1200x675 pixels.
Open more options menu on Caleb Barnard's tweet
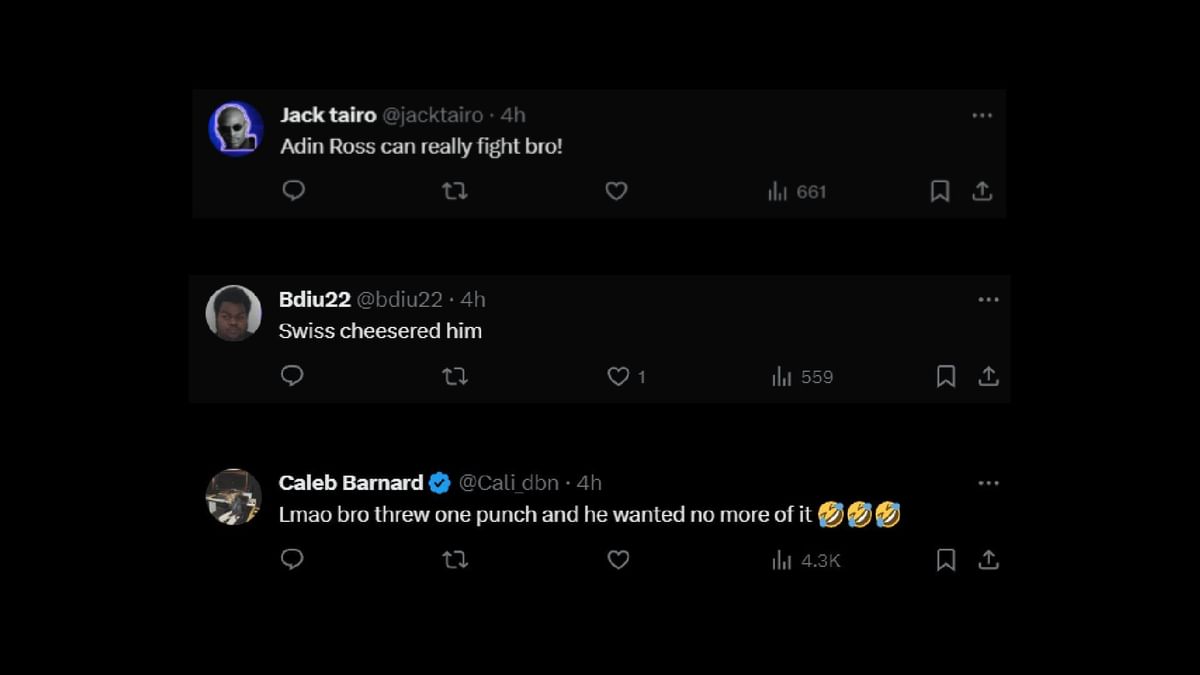pyautogui.click(x=989, y=483)
